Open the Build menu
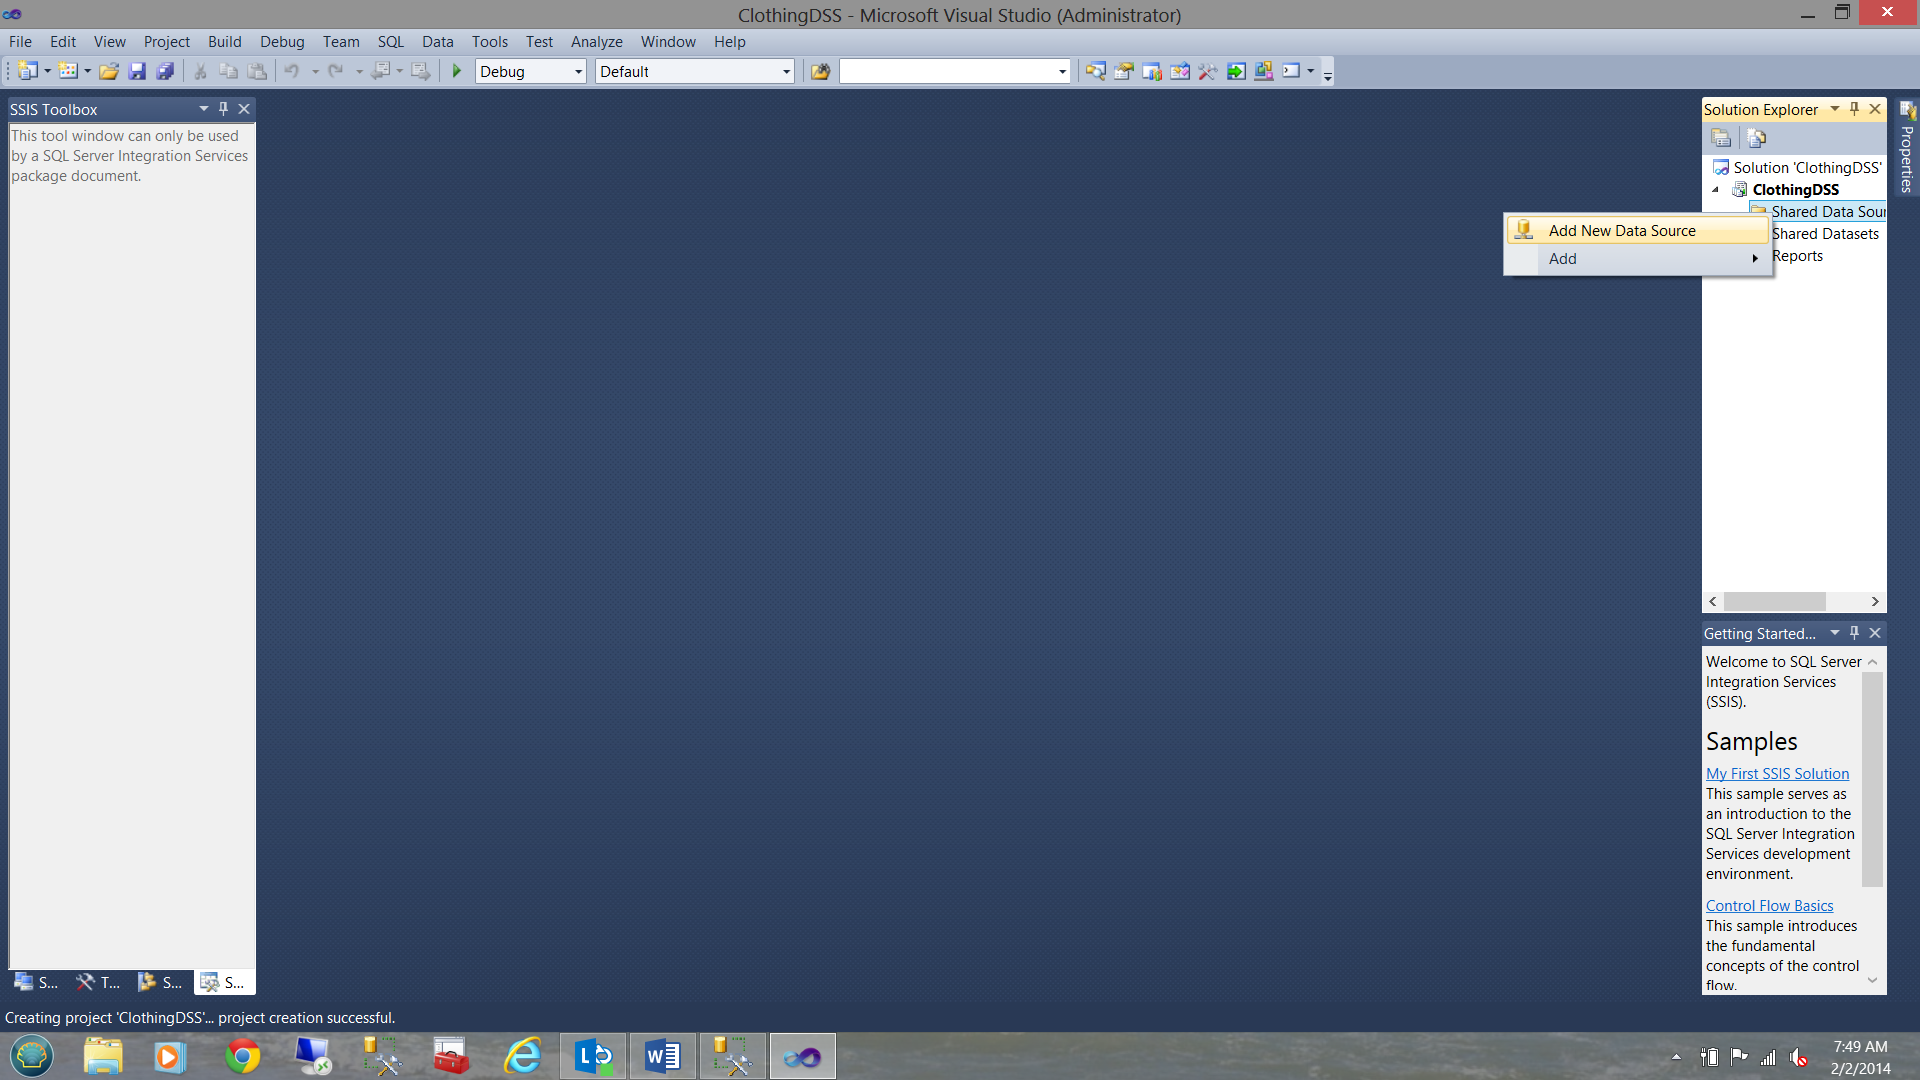Viewport: 1920px width, 1080px height. pos(224,41)
